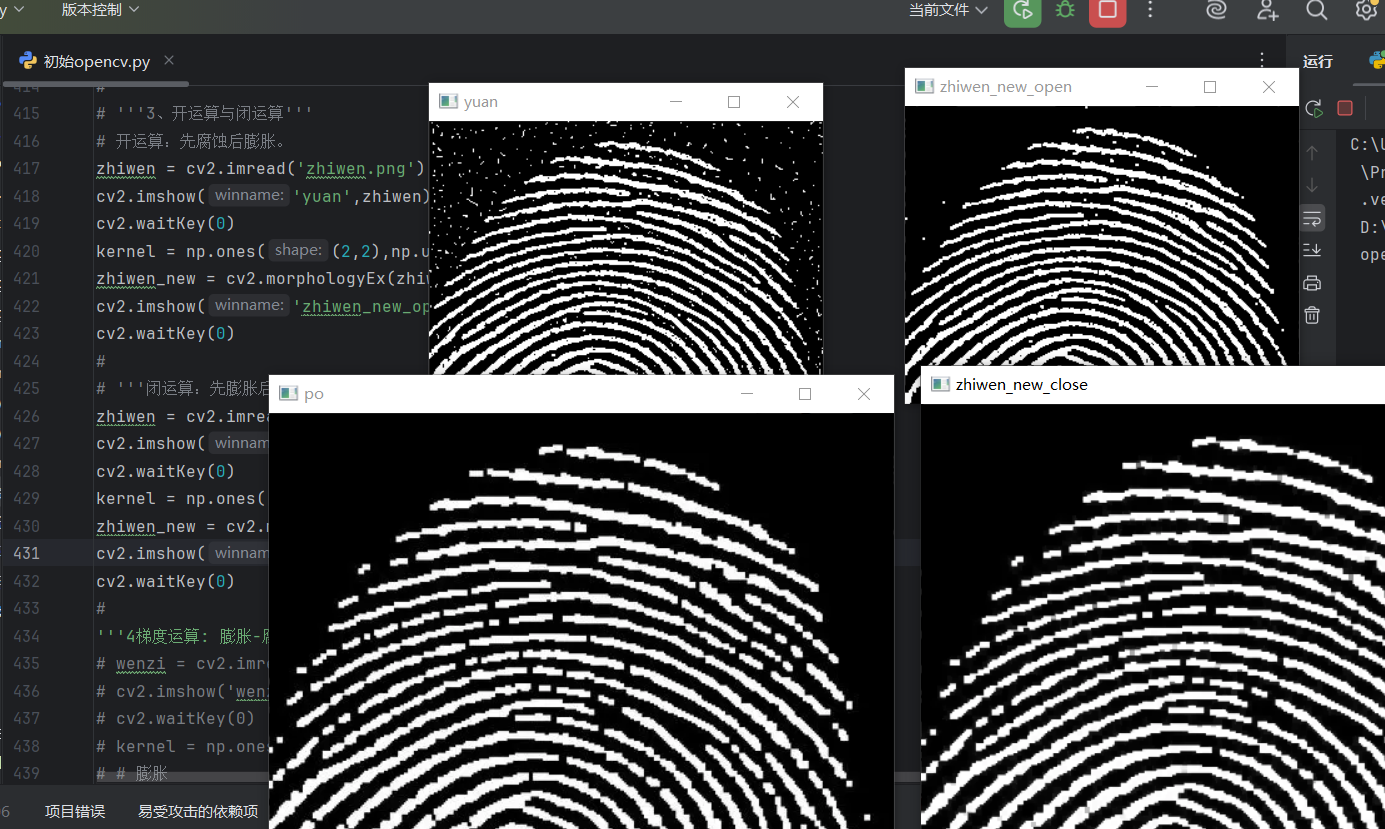Screen dimensions: 1385x829
Task: Click gutter line number 431
Action: click(27, 553)
